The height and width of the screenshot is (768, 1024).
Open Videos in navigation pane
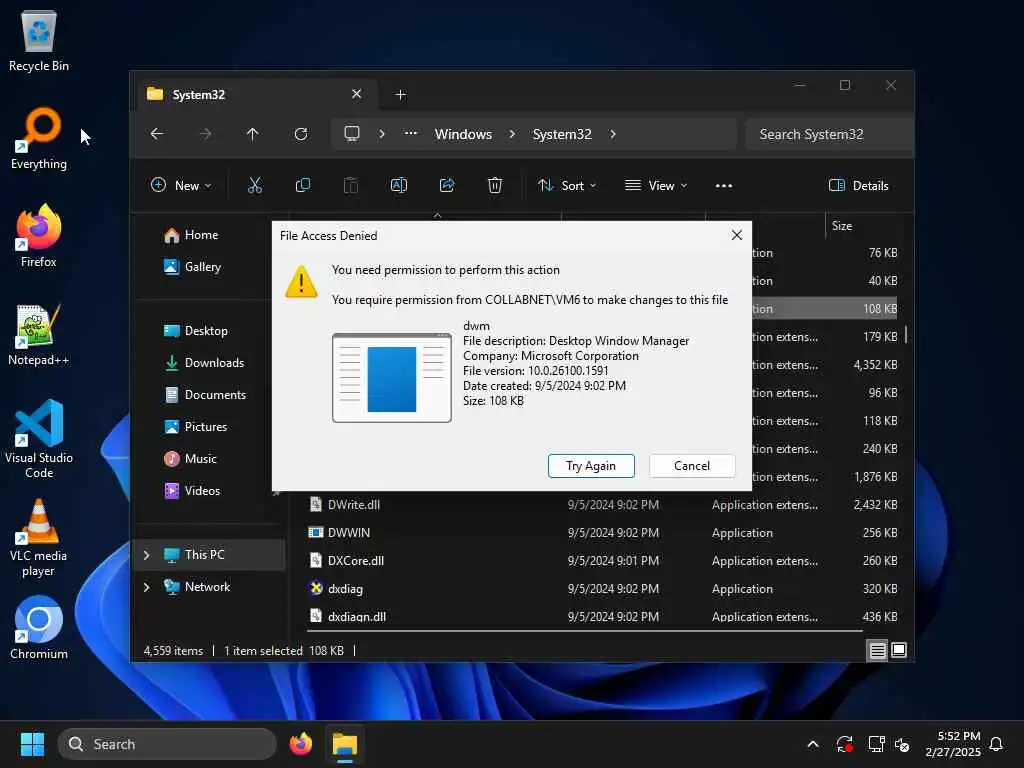(202, 490)
